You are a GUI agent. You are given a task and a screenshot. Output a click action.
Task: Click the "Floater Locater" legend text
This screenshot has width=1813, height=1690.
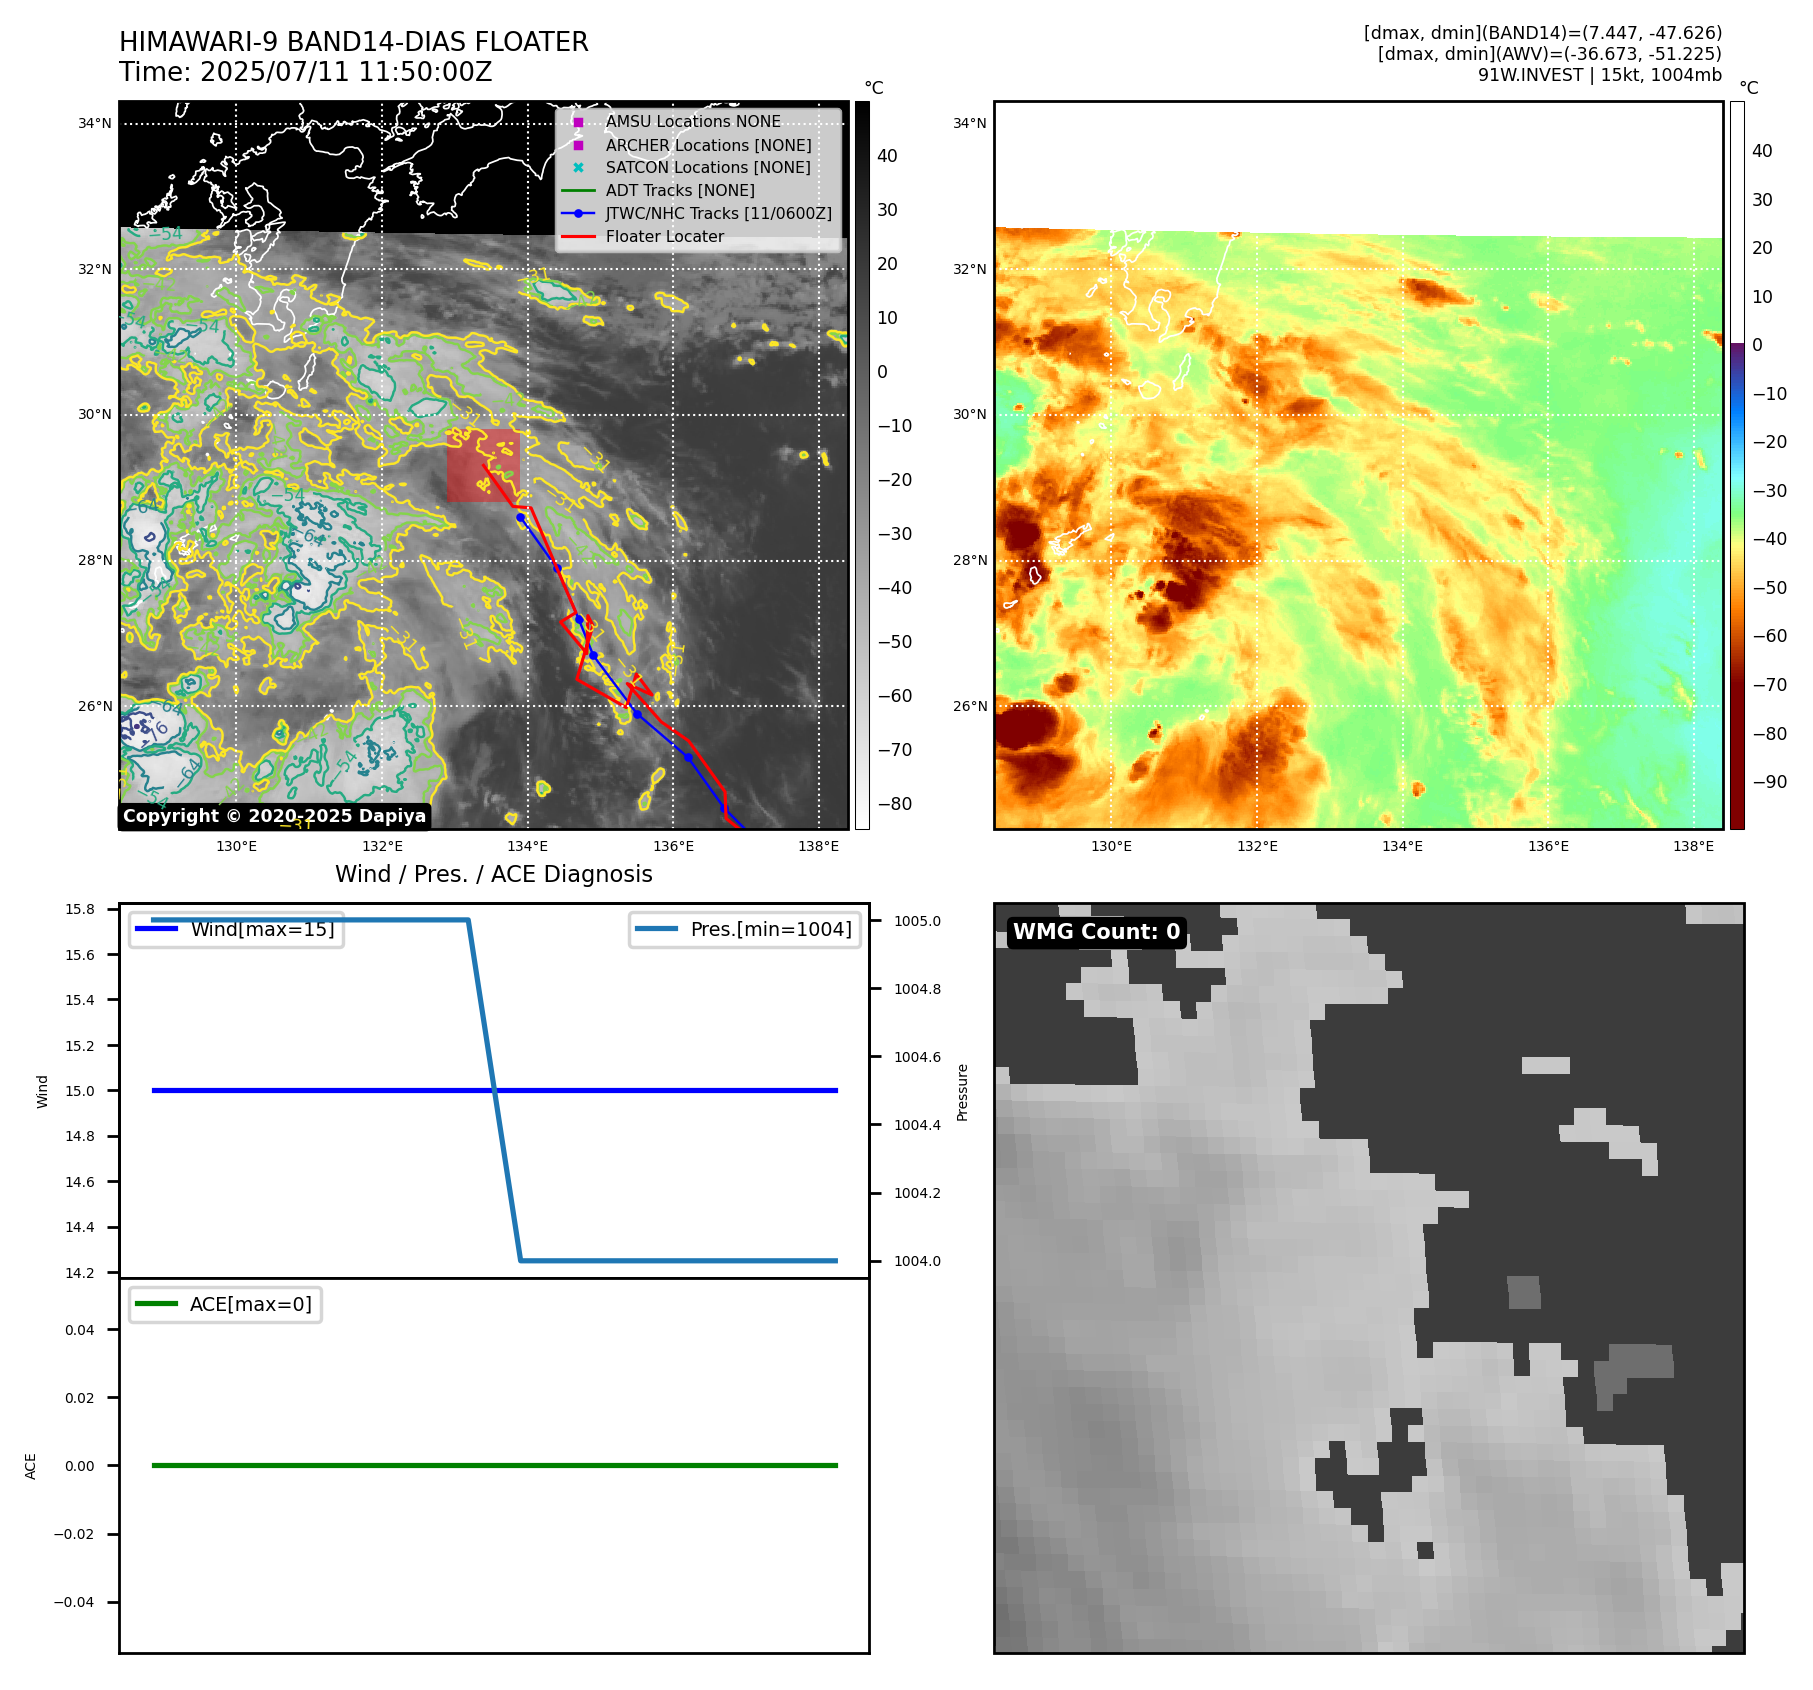point(665,237)
